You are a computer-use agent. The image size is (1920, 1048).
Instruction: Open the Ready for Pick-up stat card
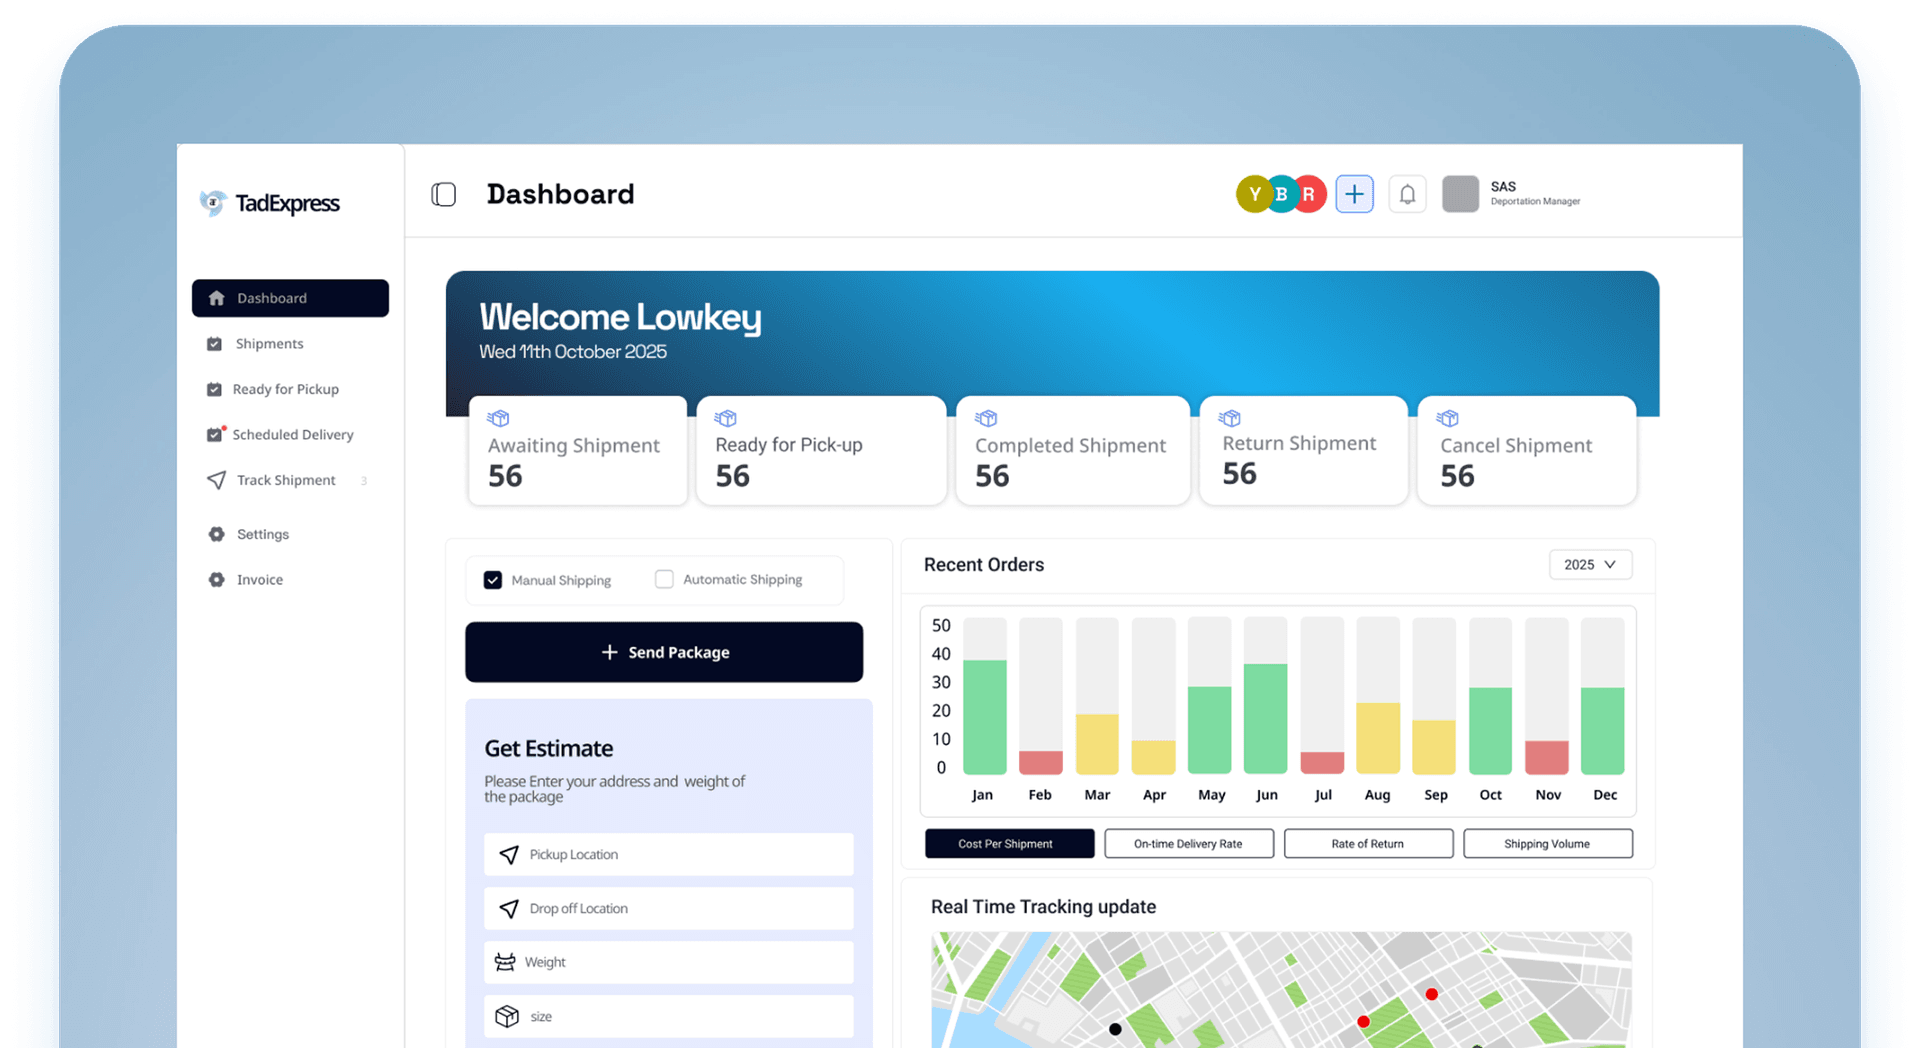pos(821,450)
